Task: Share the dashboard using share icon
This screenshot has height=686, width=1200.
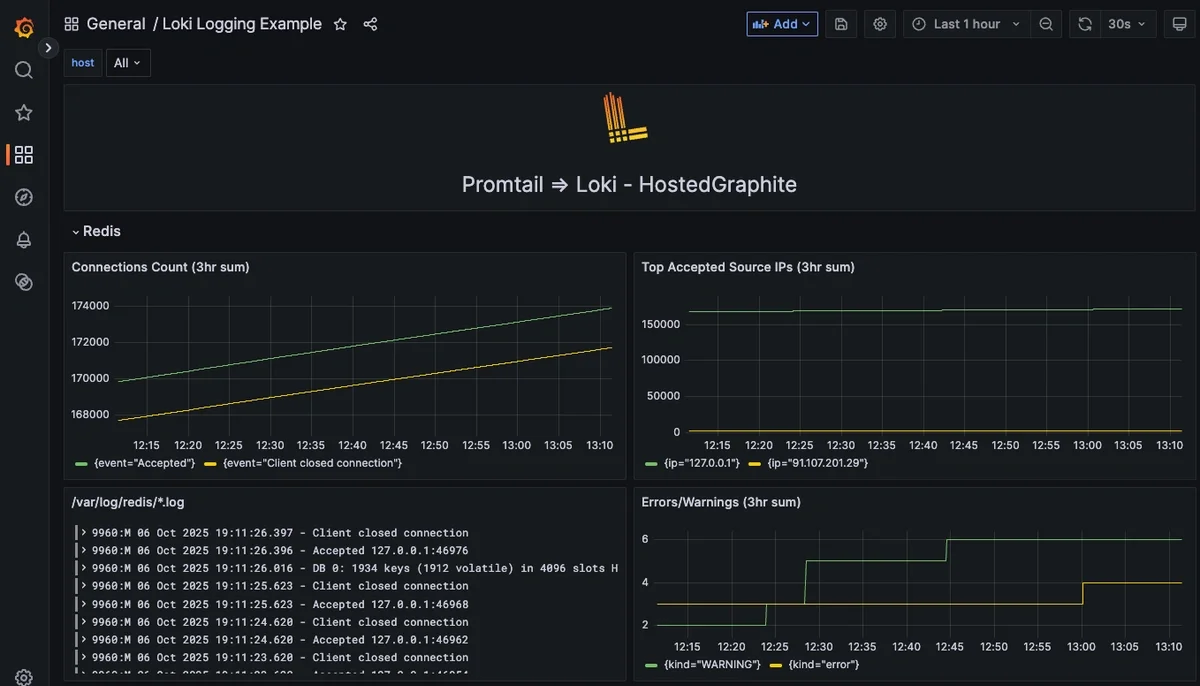Action: (370, 24)
